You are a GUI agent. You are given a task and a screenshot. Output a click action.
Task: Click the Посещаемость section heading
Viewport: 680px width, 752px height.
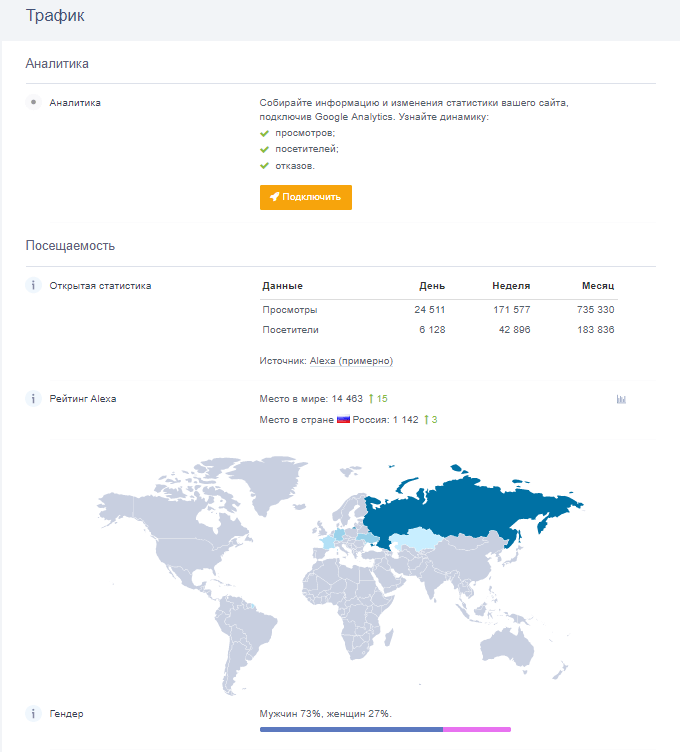click(70, 245)
